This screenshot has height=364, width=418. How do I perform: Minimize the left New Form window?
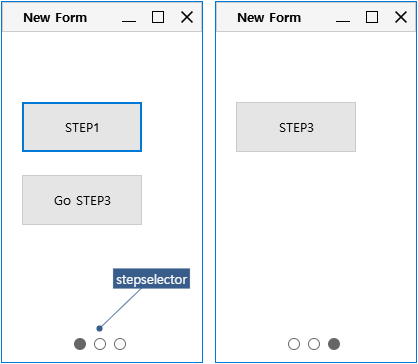click(x=129, y=18)
